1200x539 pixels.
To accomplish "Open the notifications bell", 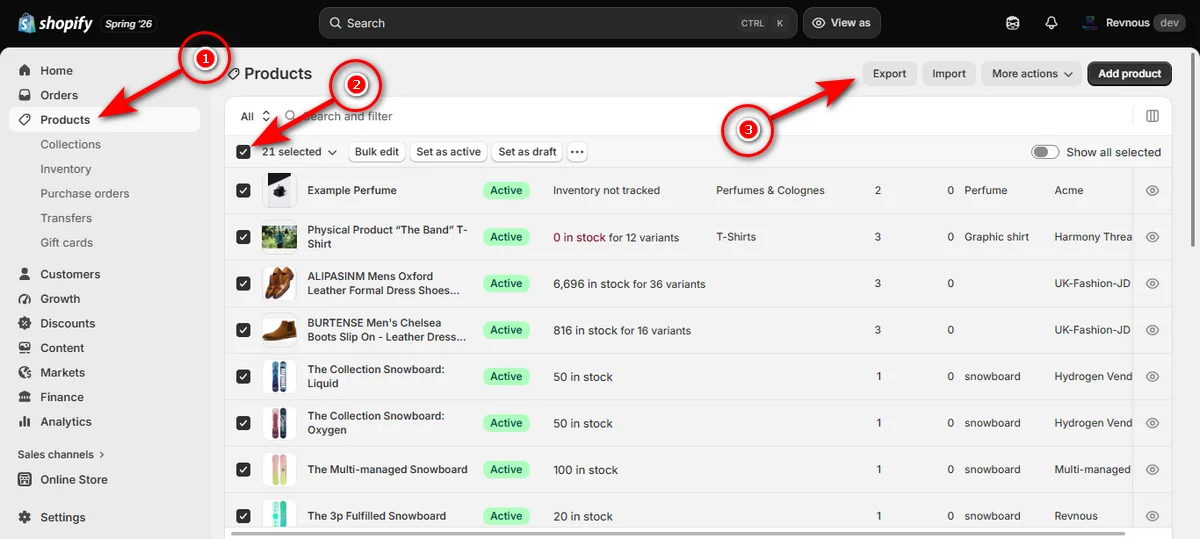I will click(x=1051, y=23).
